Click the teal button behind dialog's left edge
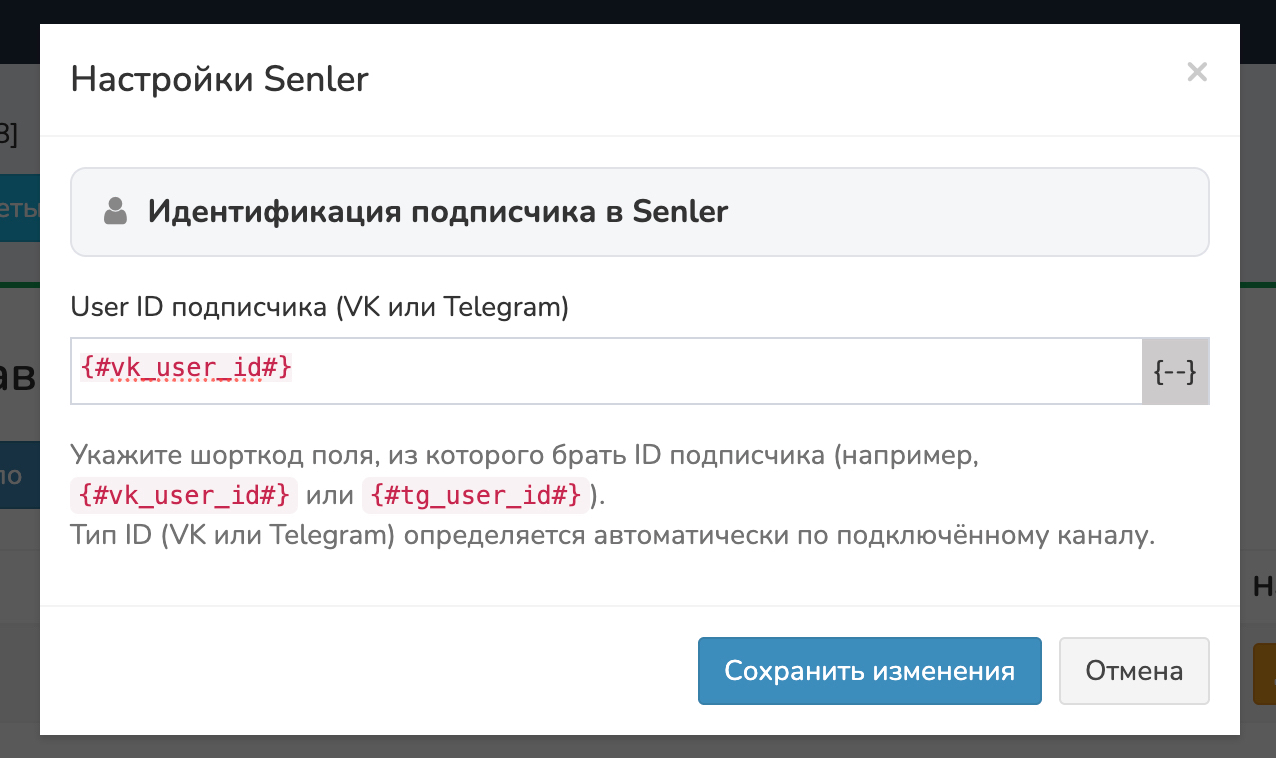1276x758 pixels. click(x=19, y=208)
